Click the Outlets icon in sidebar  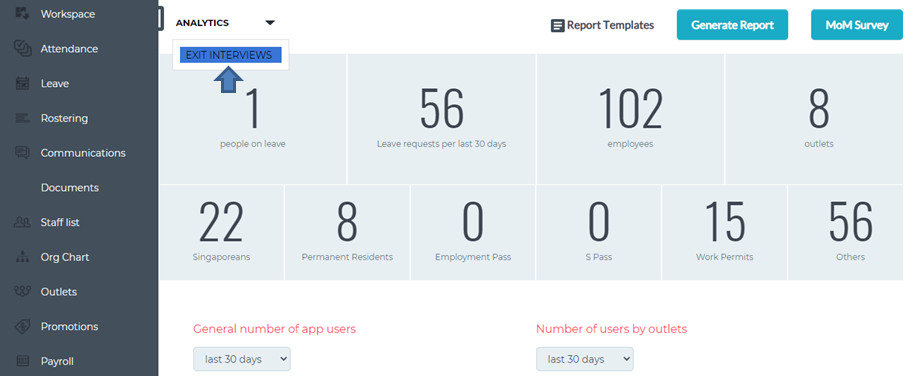click(22, 292)
